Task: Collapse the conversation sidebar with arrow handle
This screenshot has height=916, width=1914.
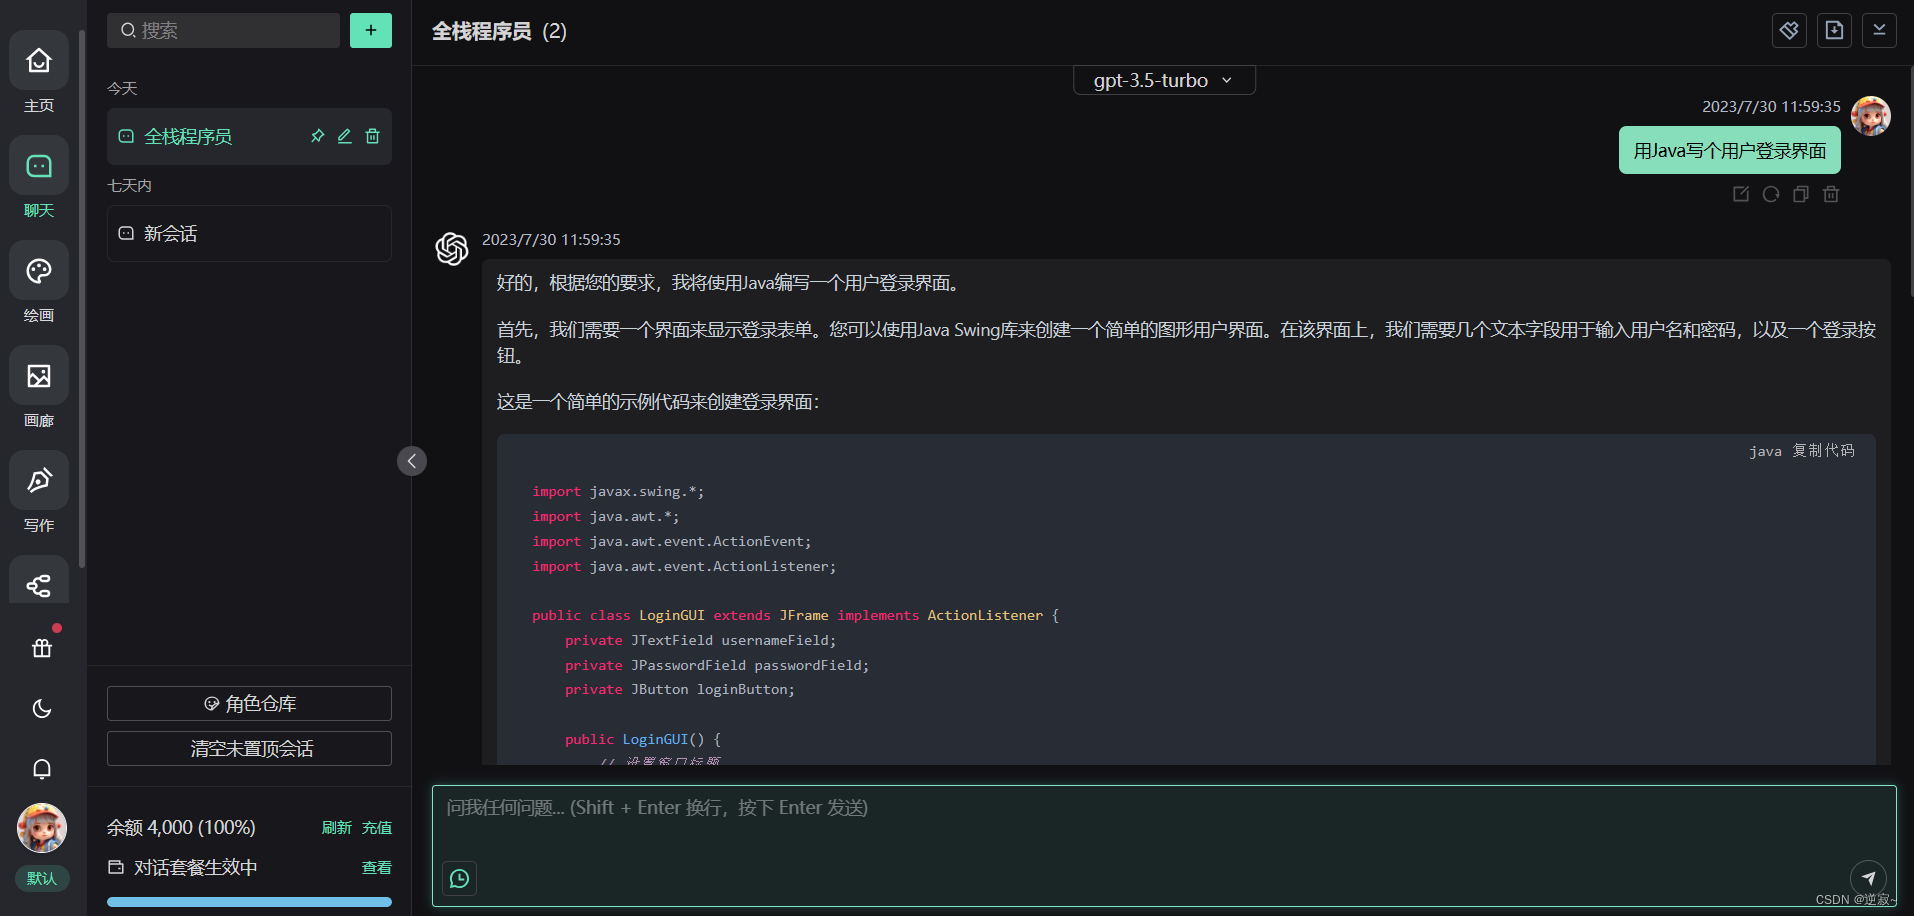Action: tap(412, 461)
